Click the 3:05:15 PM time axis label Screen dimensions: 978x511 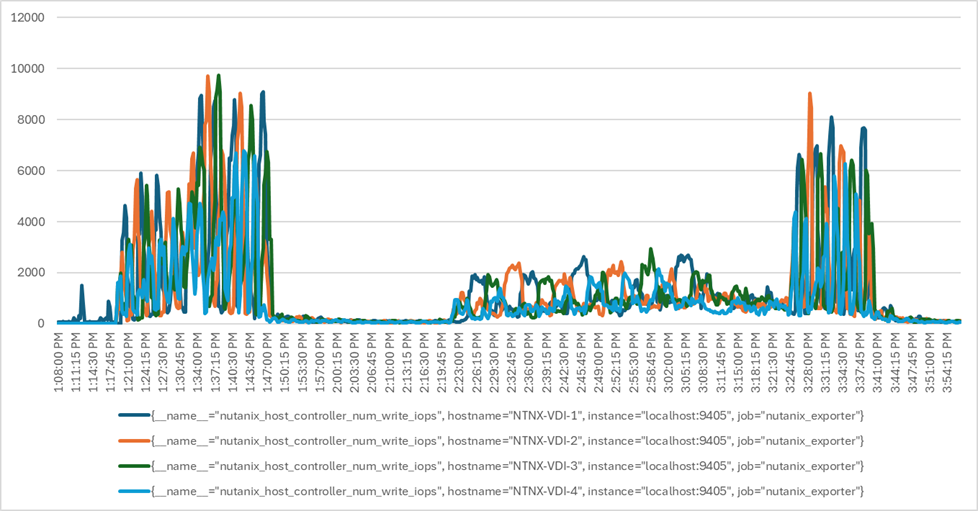tap(686, 363)
